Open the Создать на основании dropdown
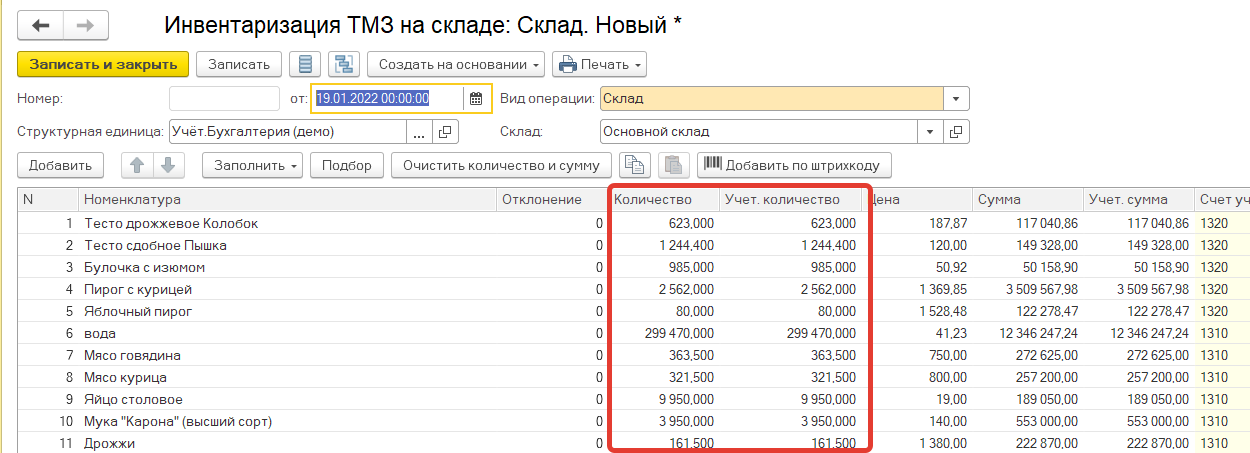This screenshot has height=453, width=1250. click(455, 64)
